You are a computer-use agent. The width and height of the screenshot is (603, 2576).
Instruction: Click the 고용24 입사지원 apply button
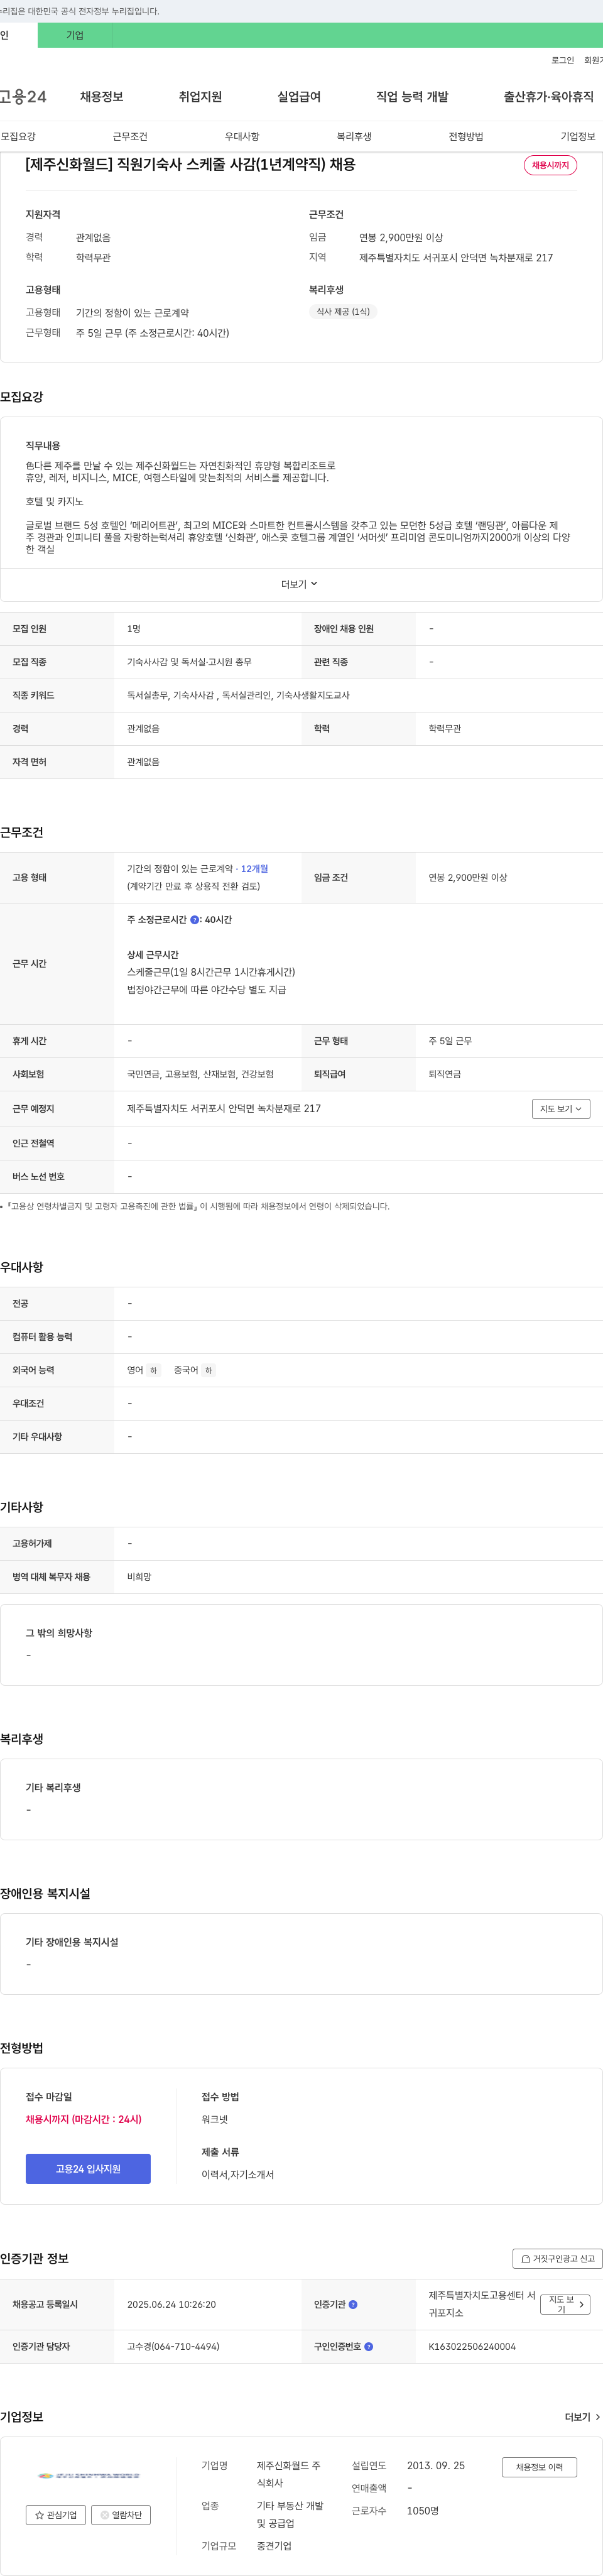(x=88, y=2169)
